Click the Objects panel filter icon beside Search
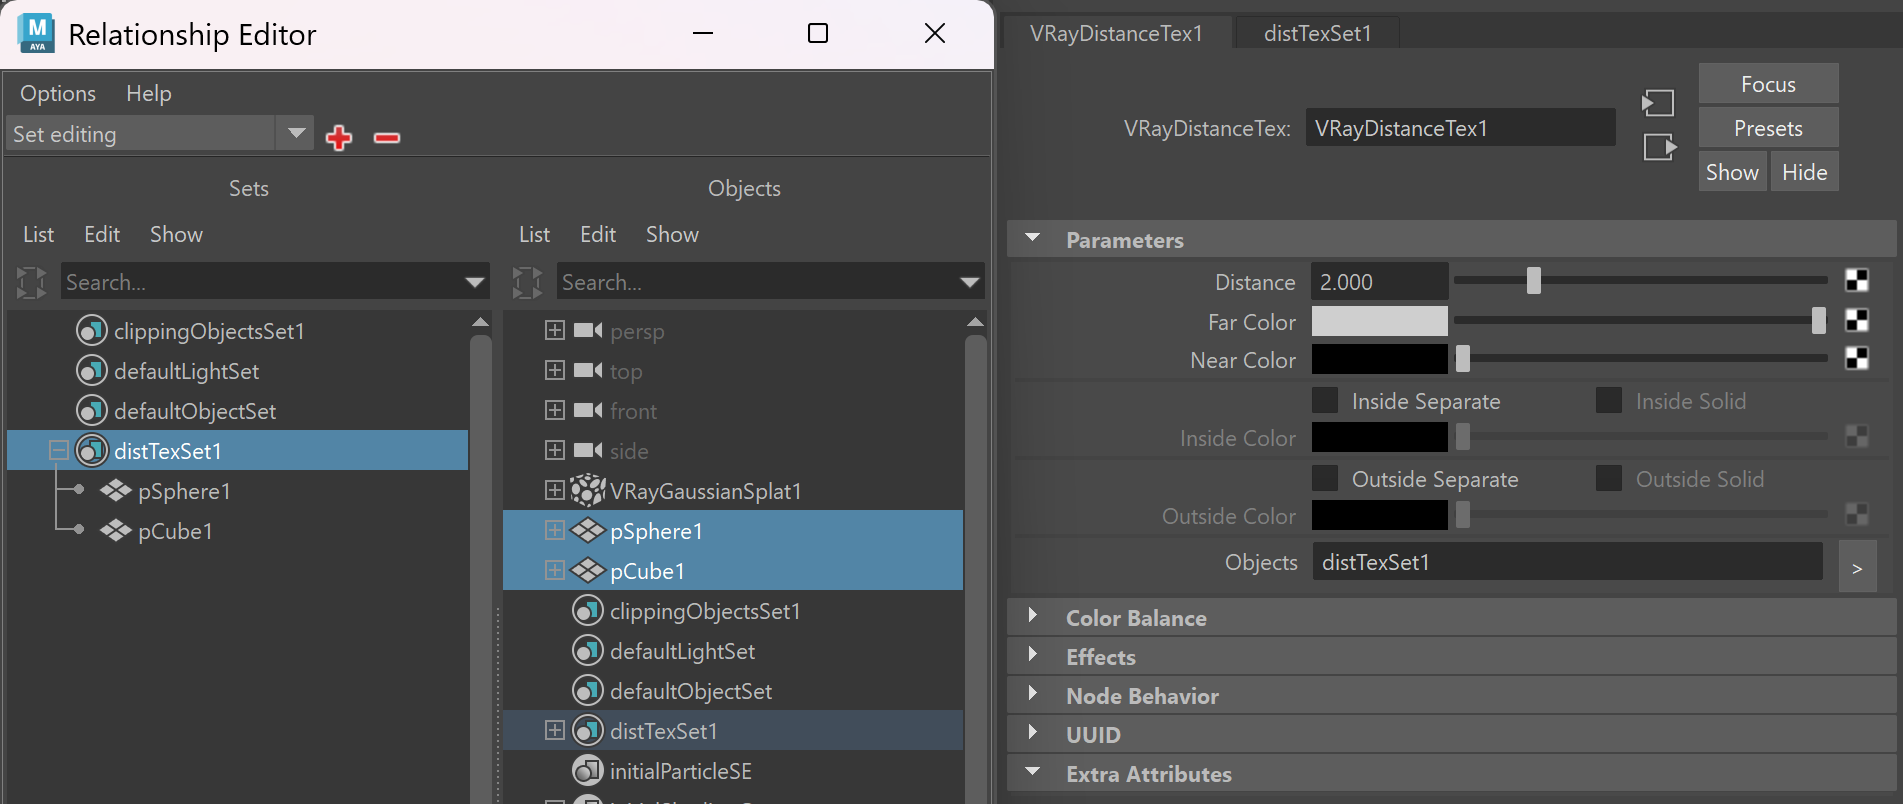This screenshot has height=804, width=1903. click(x=527, y=282)
